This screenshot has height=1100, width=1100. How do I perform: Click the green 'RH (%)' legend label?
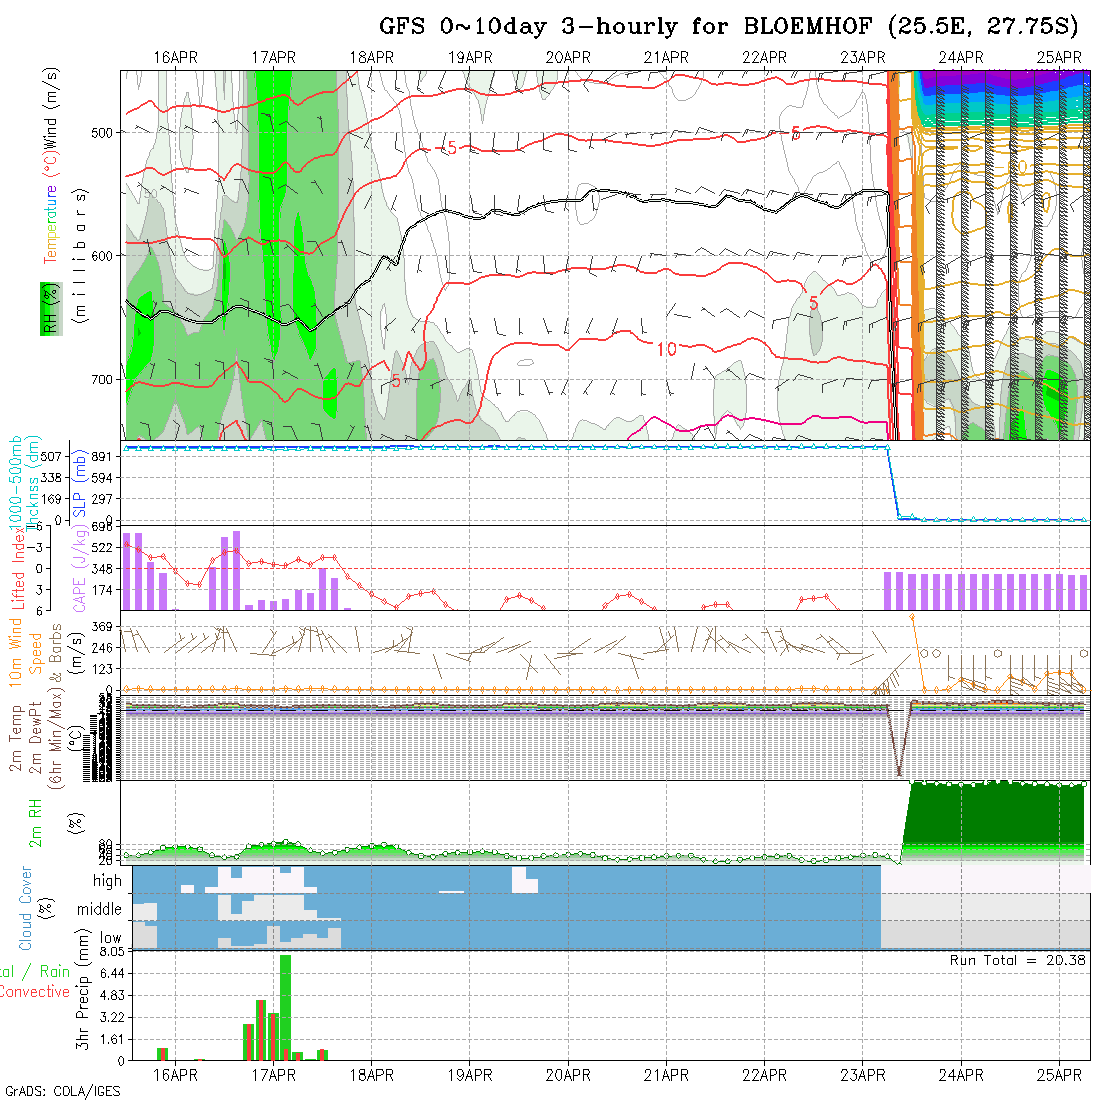(51, 309)
